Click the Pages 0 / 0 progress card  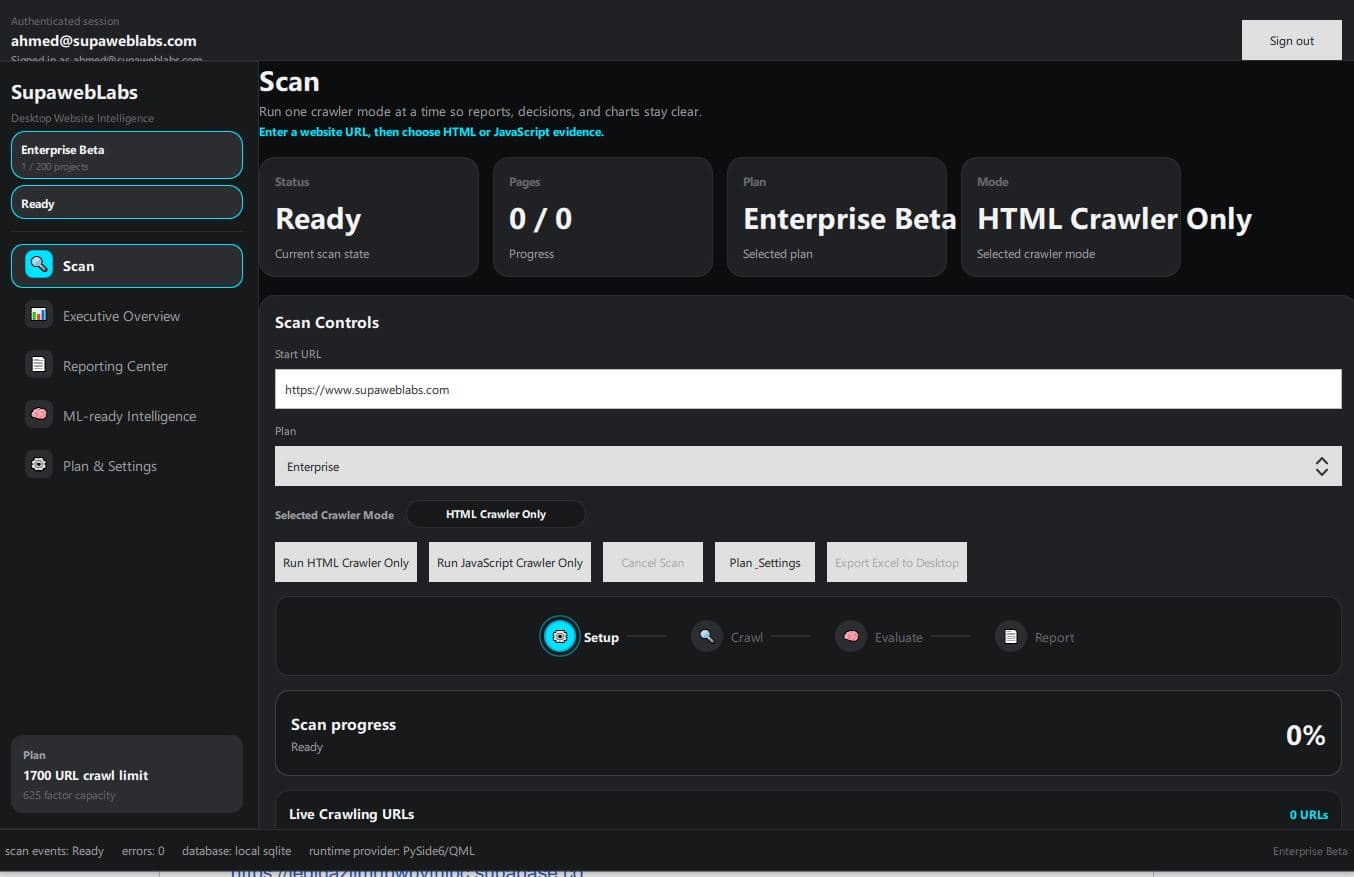[603, 217]
